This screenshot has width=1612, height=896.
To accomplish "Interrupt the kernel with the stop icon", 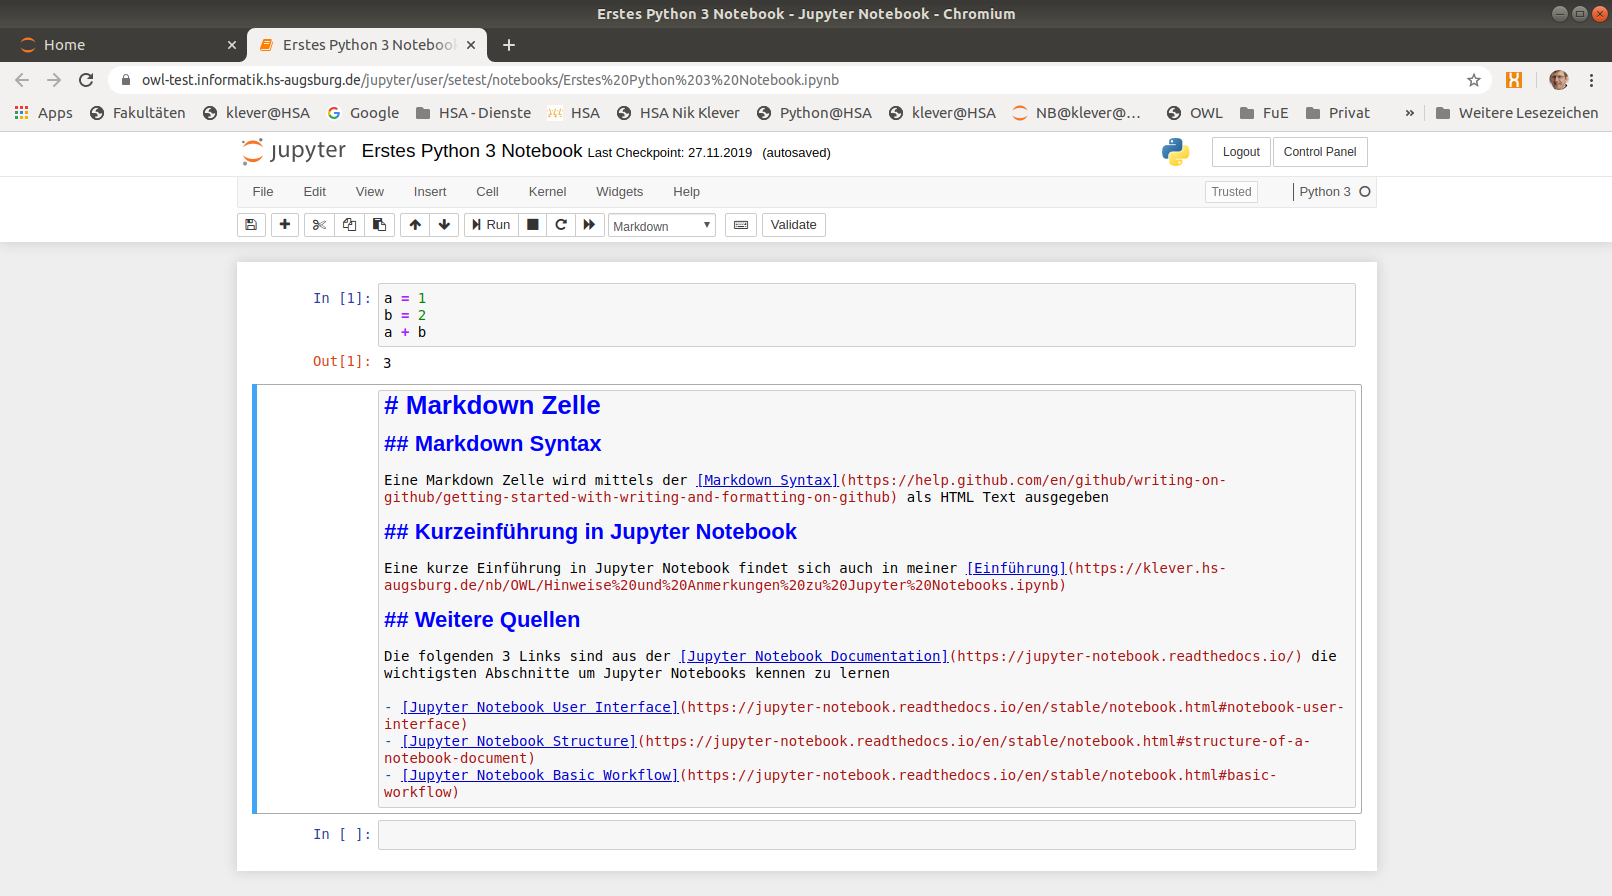I will click(x=533, y=225).
